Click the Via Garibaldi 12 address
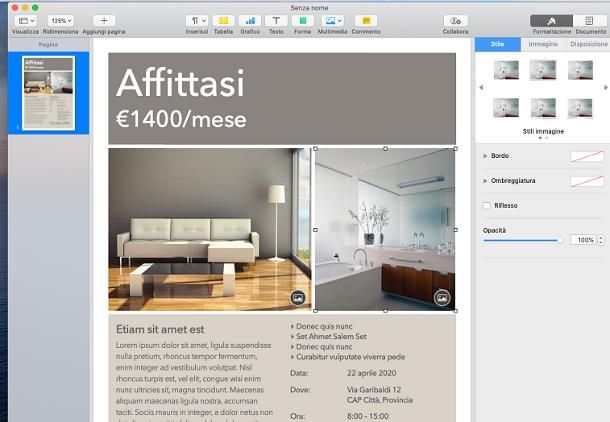This screenshot has width=610, height=422. [374, 389]
